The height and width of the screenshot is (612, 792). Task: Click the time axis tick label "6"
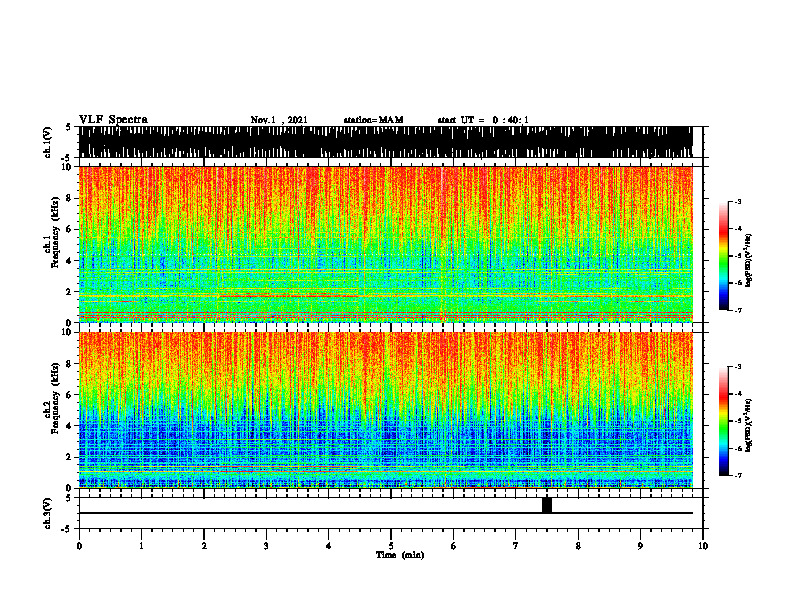[x=454, y=546]
